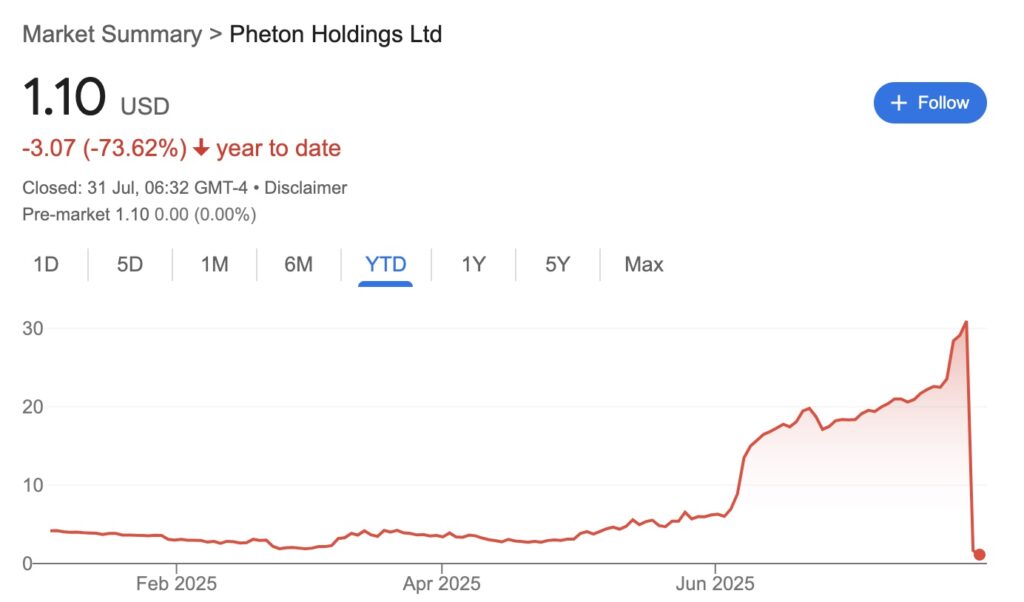Navigate to Market Summary
This screenshot has width=1024, height=602.
111,33
